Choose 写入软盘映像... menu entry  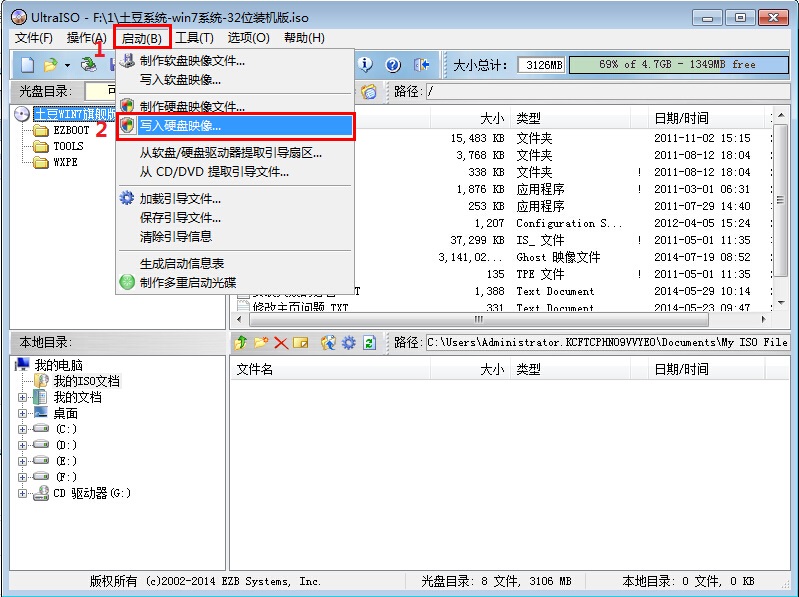point(235,79)
